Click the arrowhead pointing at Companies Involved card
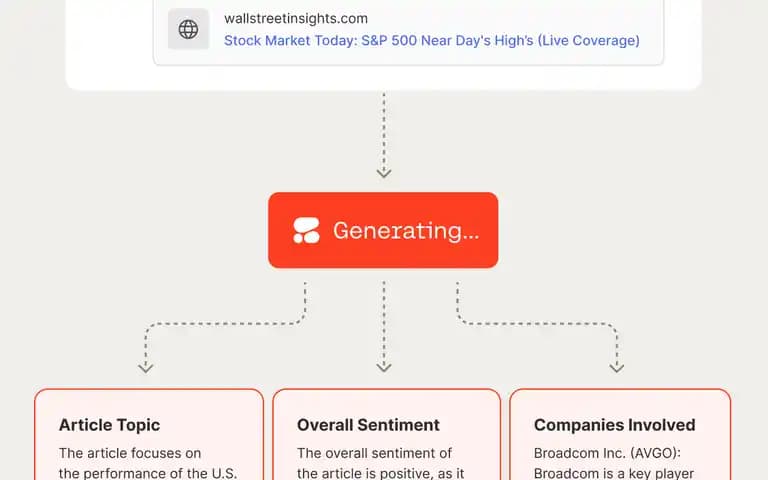This screenshot has width=768, height=480. click(617, 367)
